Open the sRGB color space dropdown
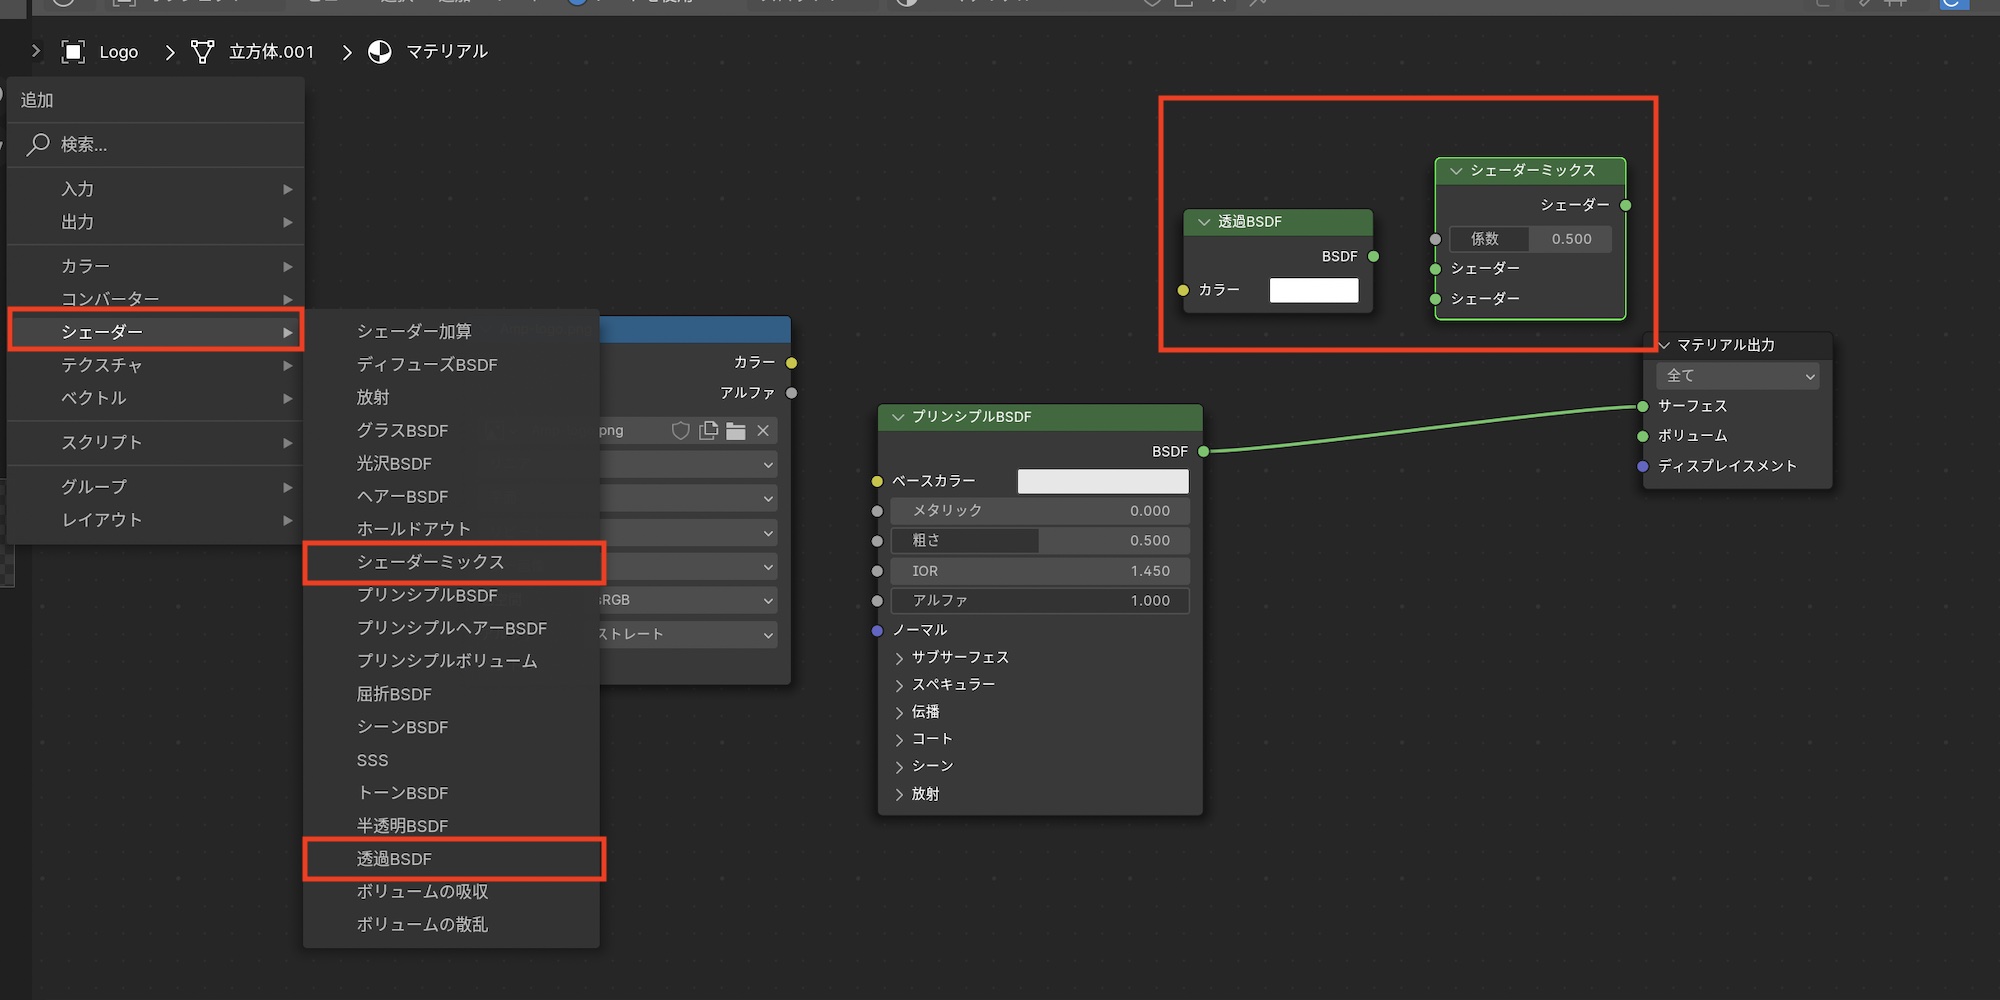Viewport: 2000px width, 1000px height. coord(688,600)
